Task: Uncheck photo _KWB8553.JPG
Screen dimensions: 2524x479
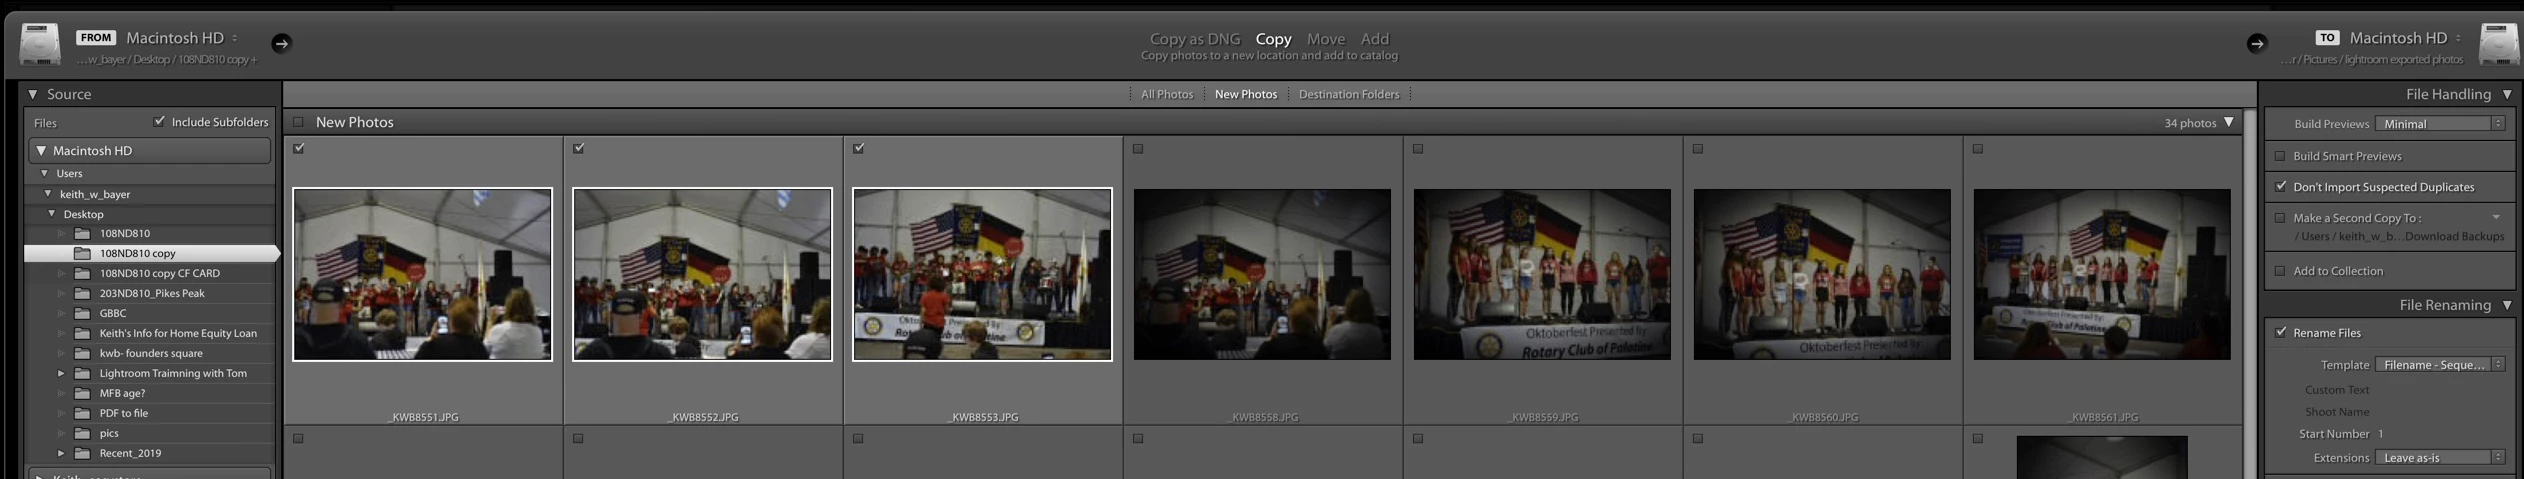Action: tap(859, 148)
